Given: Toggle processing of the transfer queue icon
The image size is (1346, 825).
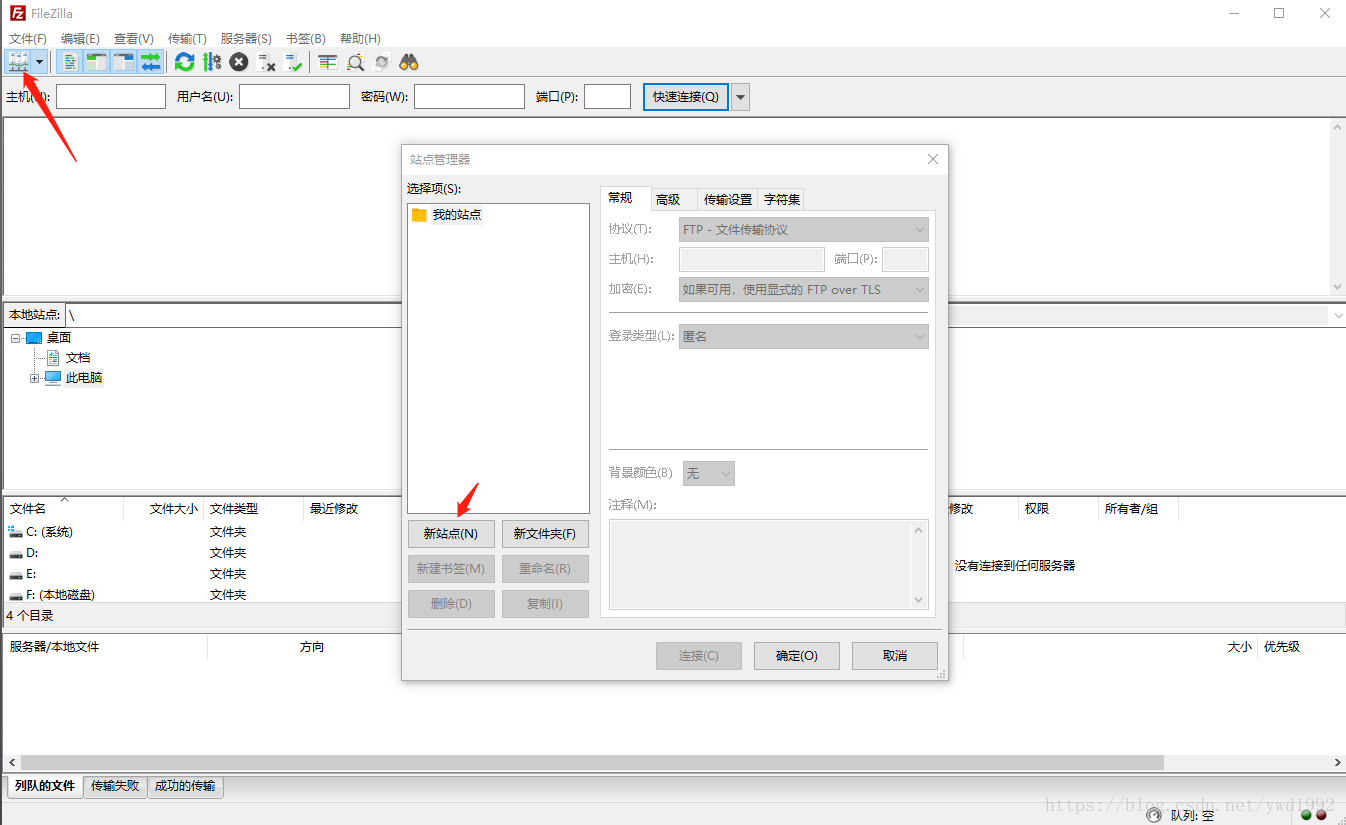Looking at the screenshot, I should click(x=212, y=62).
